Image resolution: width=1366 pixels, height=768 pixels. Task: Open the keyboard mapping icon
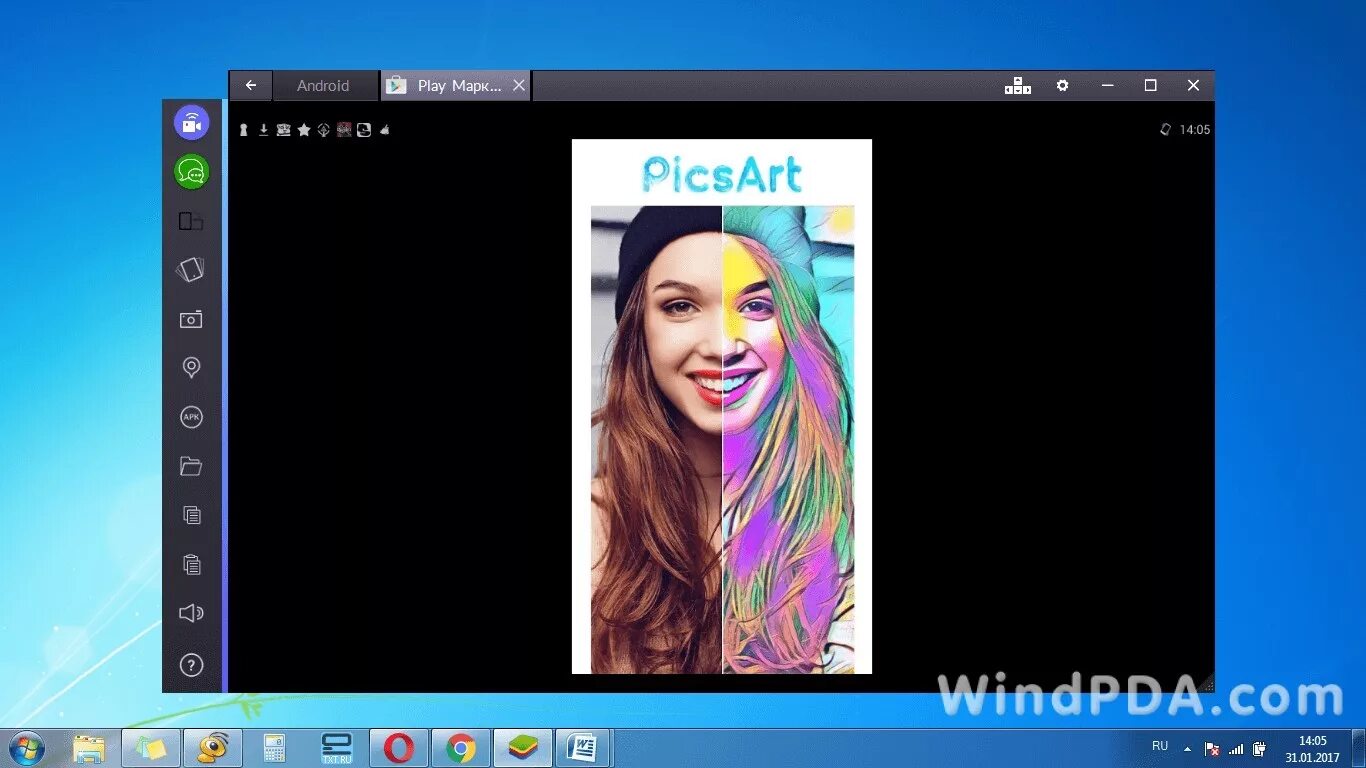1018,86
